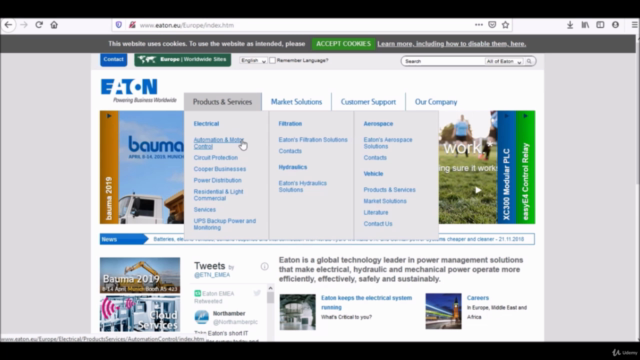Open UPS Backup Power and Monitoring

pyautogui.click(x=224, y=224)
